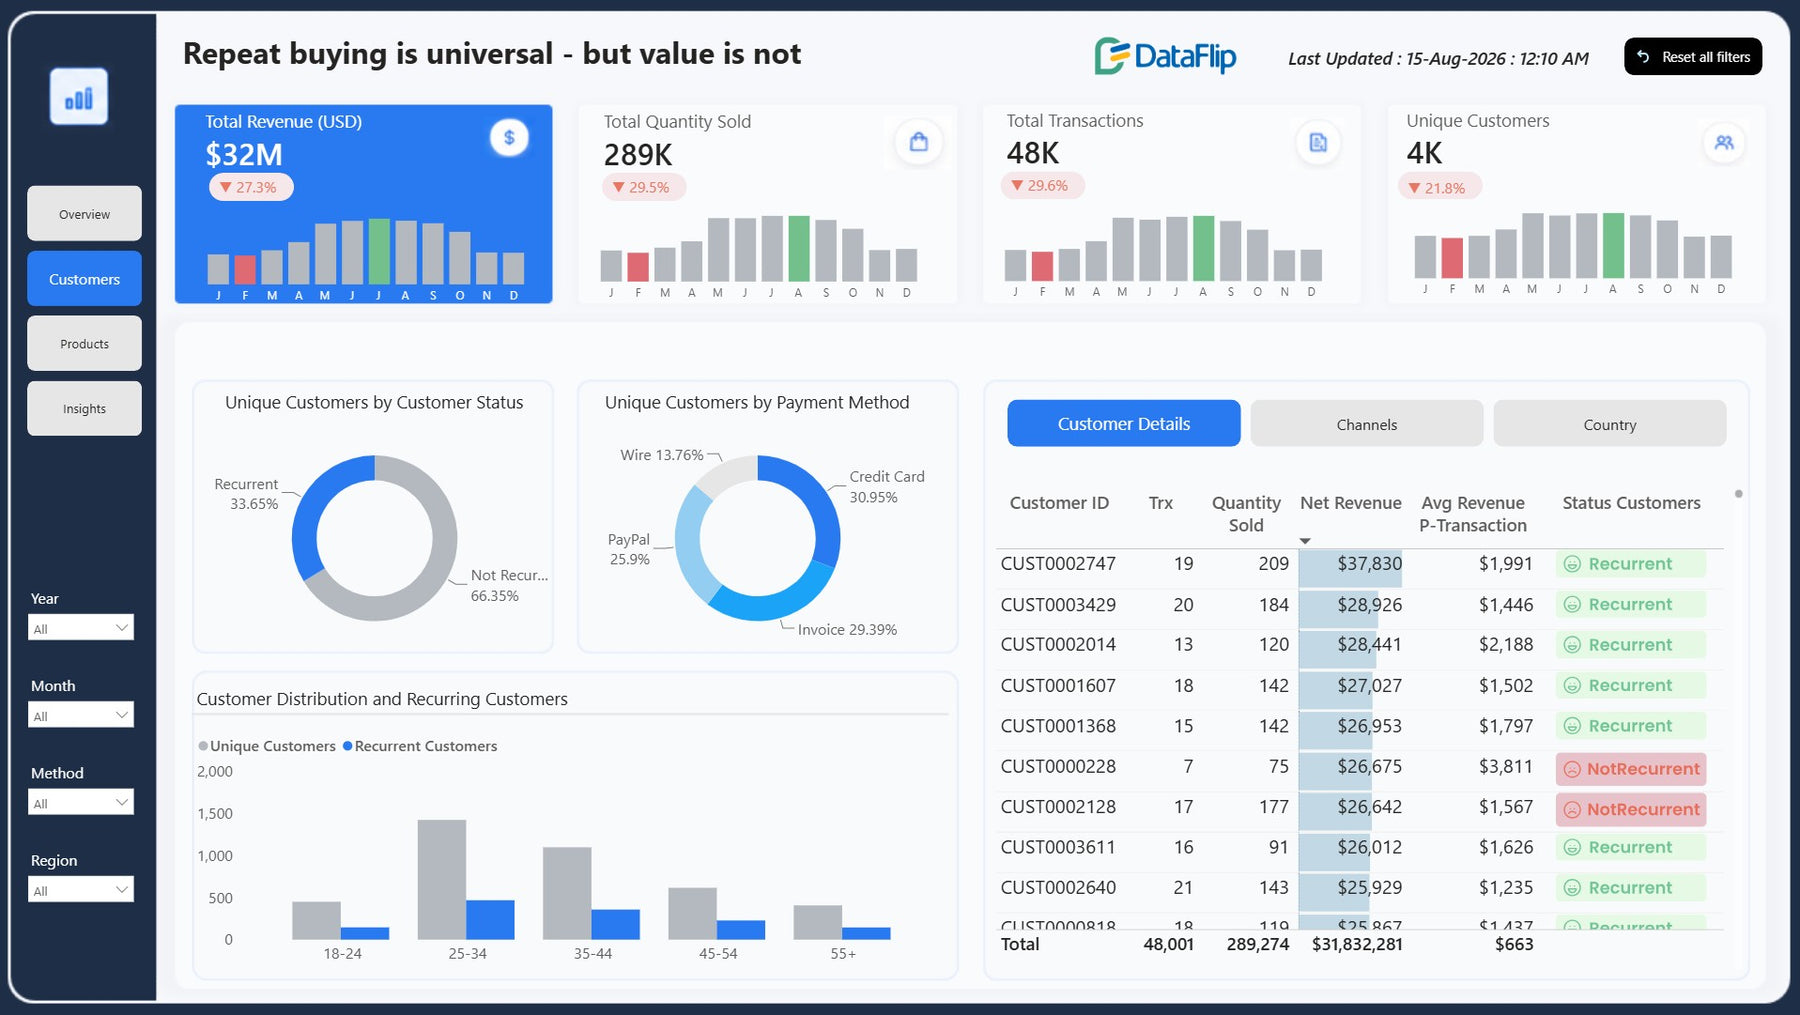1800x1015 pixels.
Task: Open the Year filter dropdown
Action: [81, 628]
